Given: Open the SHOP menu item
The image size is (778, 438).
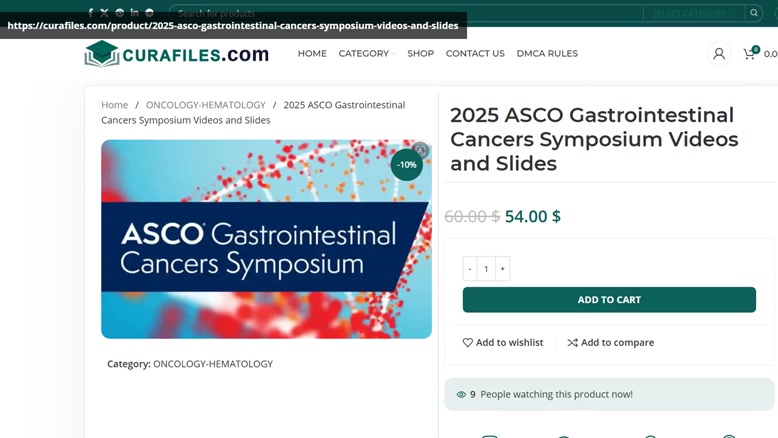Looking at the screenshot, I should (x=420, y=54).
